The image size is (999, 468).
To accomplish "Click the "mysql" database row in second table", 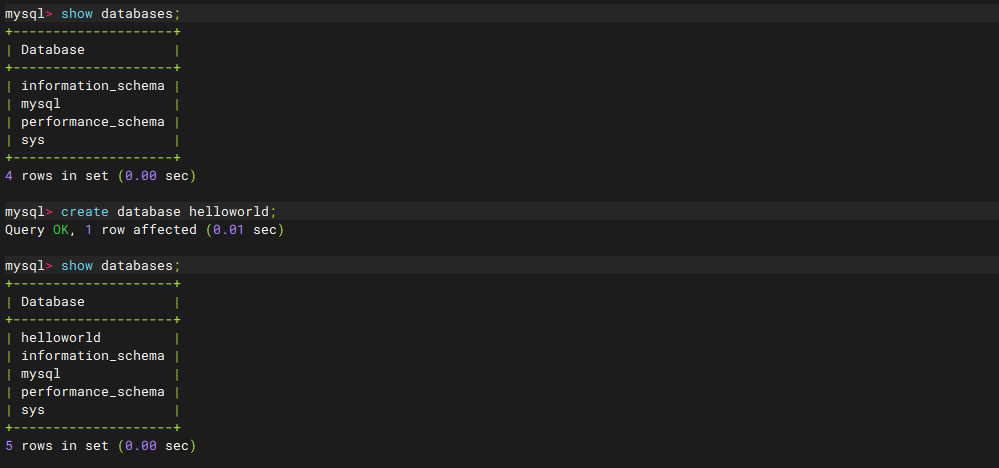I will (x=41, y=374).
